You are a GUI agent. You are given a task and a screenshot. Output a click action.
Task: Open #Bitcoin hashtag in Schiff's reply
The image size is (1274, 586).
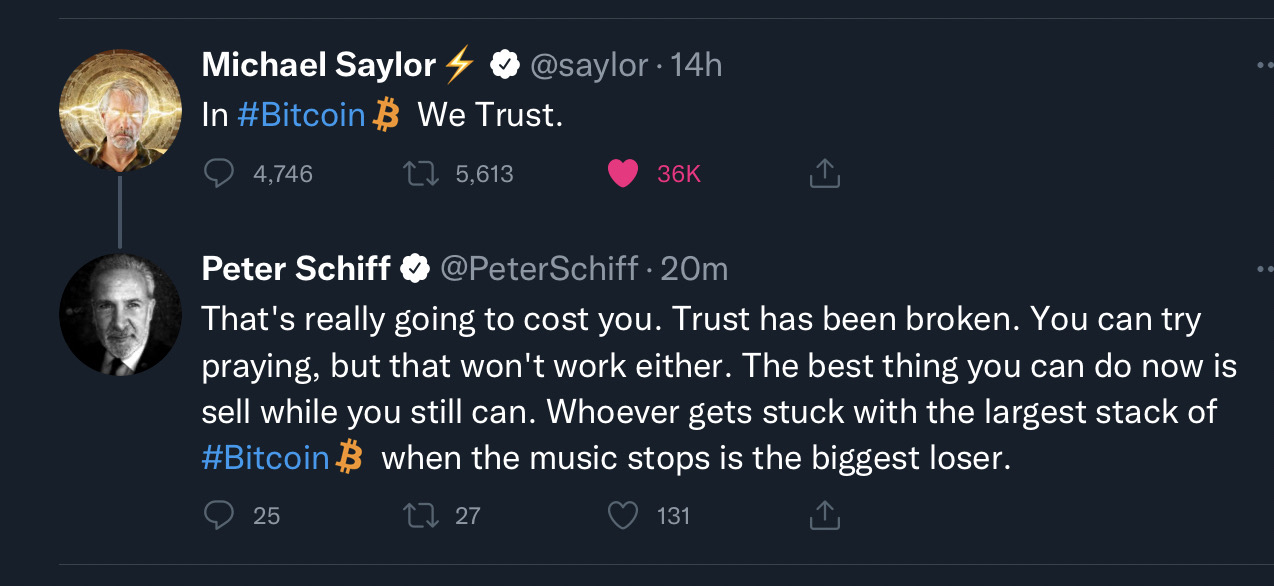pos(265,458)
